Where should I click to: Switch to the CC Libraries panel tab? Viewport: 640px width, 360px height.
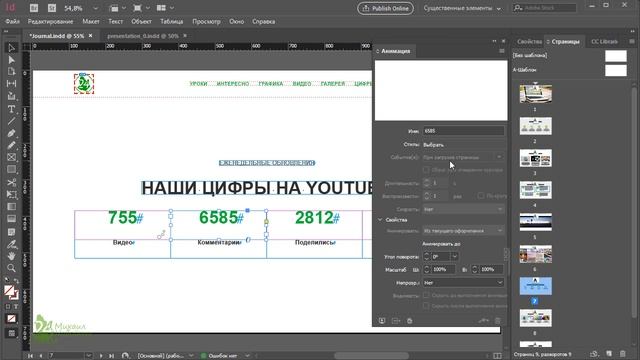(x=604, y=41)
